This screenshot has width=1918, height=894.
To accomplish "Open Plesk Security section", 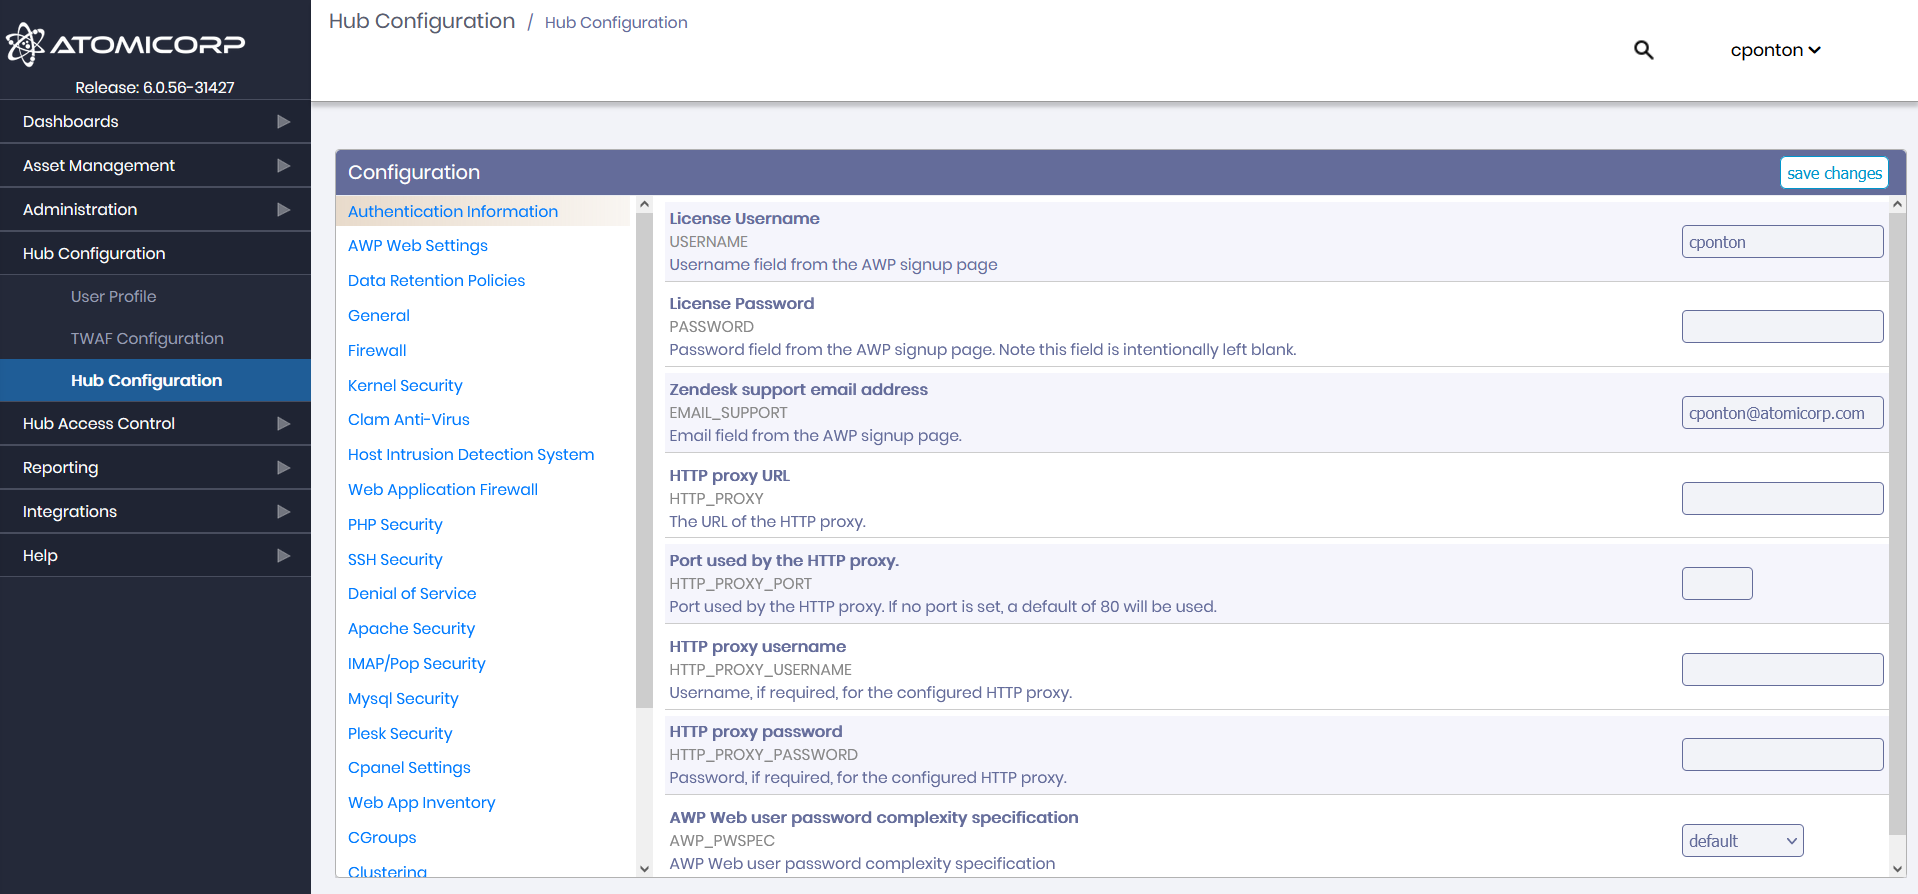I will tap(400, 734).
